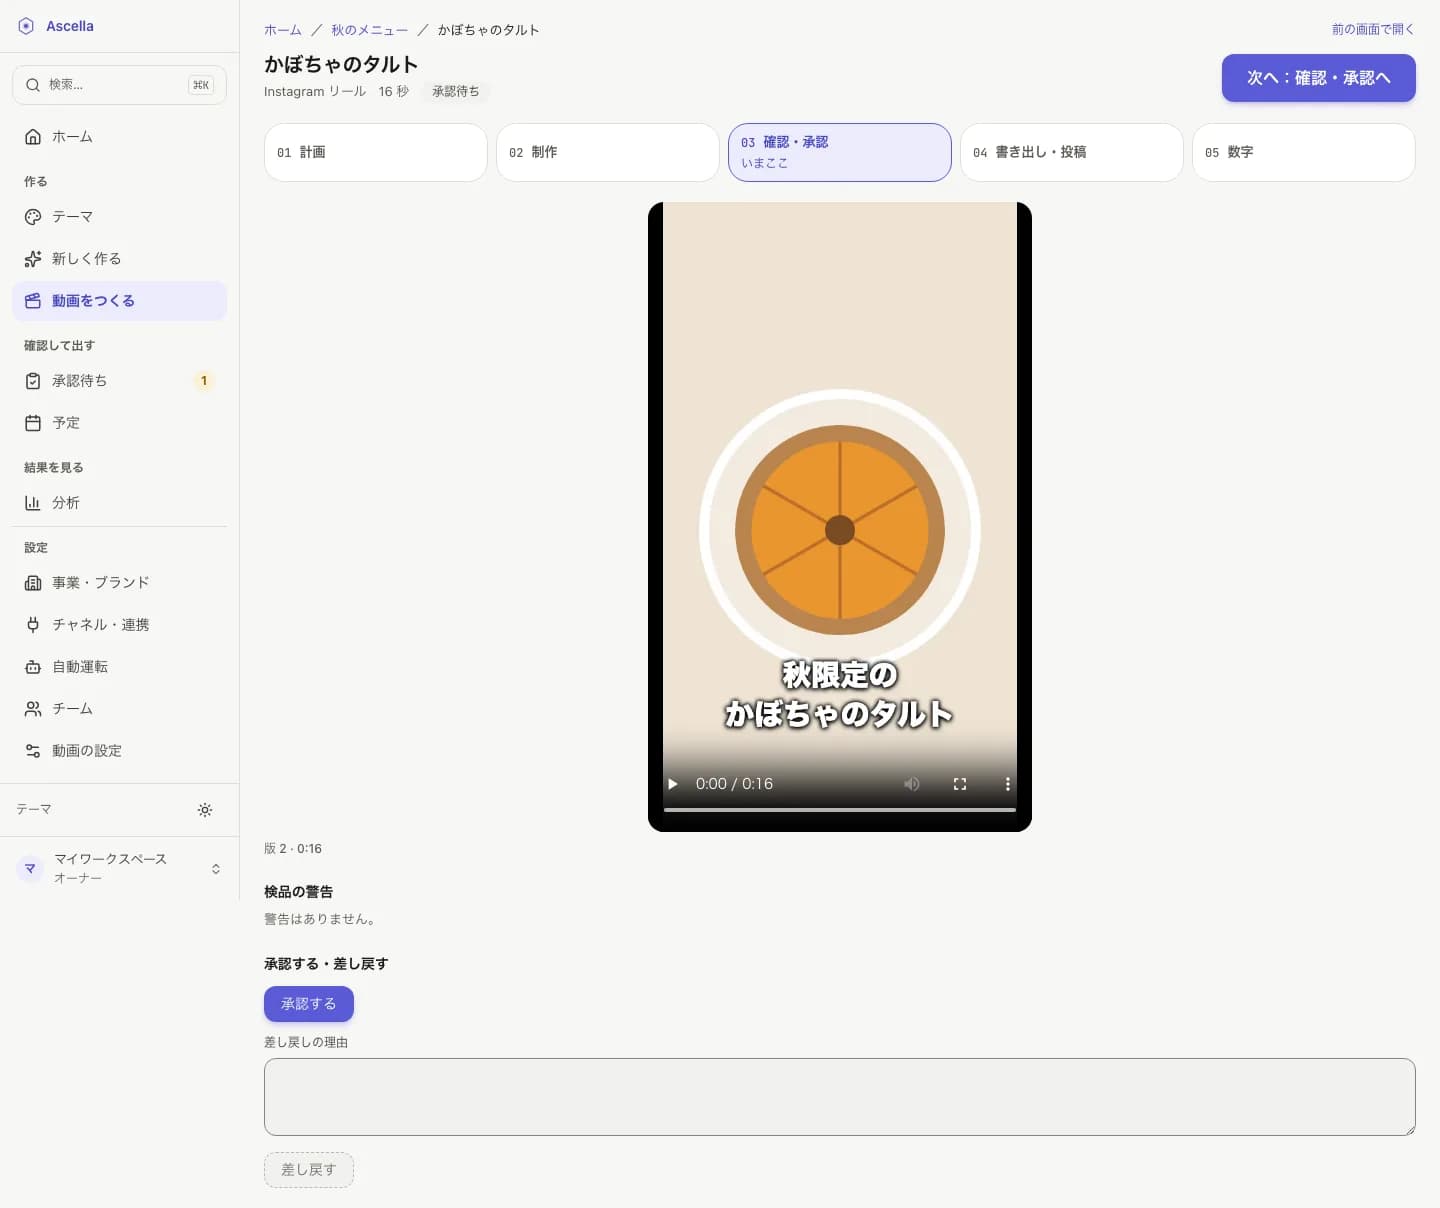Switch to the 05 数字 step
The width and height of the screenshot is (1440, 1208).
pyautogui.click(x=1304, y=152)
